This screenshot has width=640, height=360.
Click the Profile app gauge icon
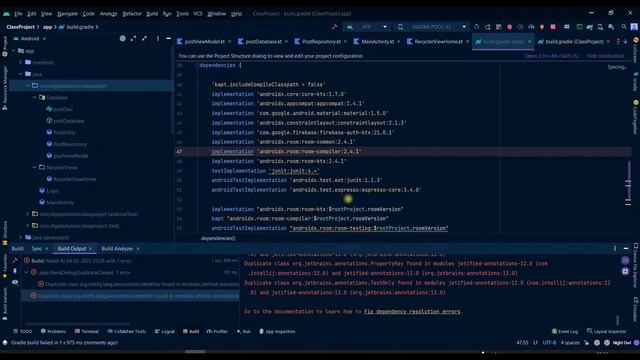(531, 27)
